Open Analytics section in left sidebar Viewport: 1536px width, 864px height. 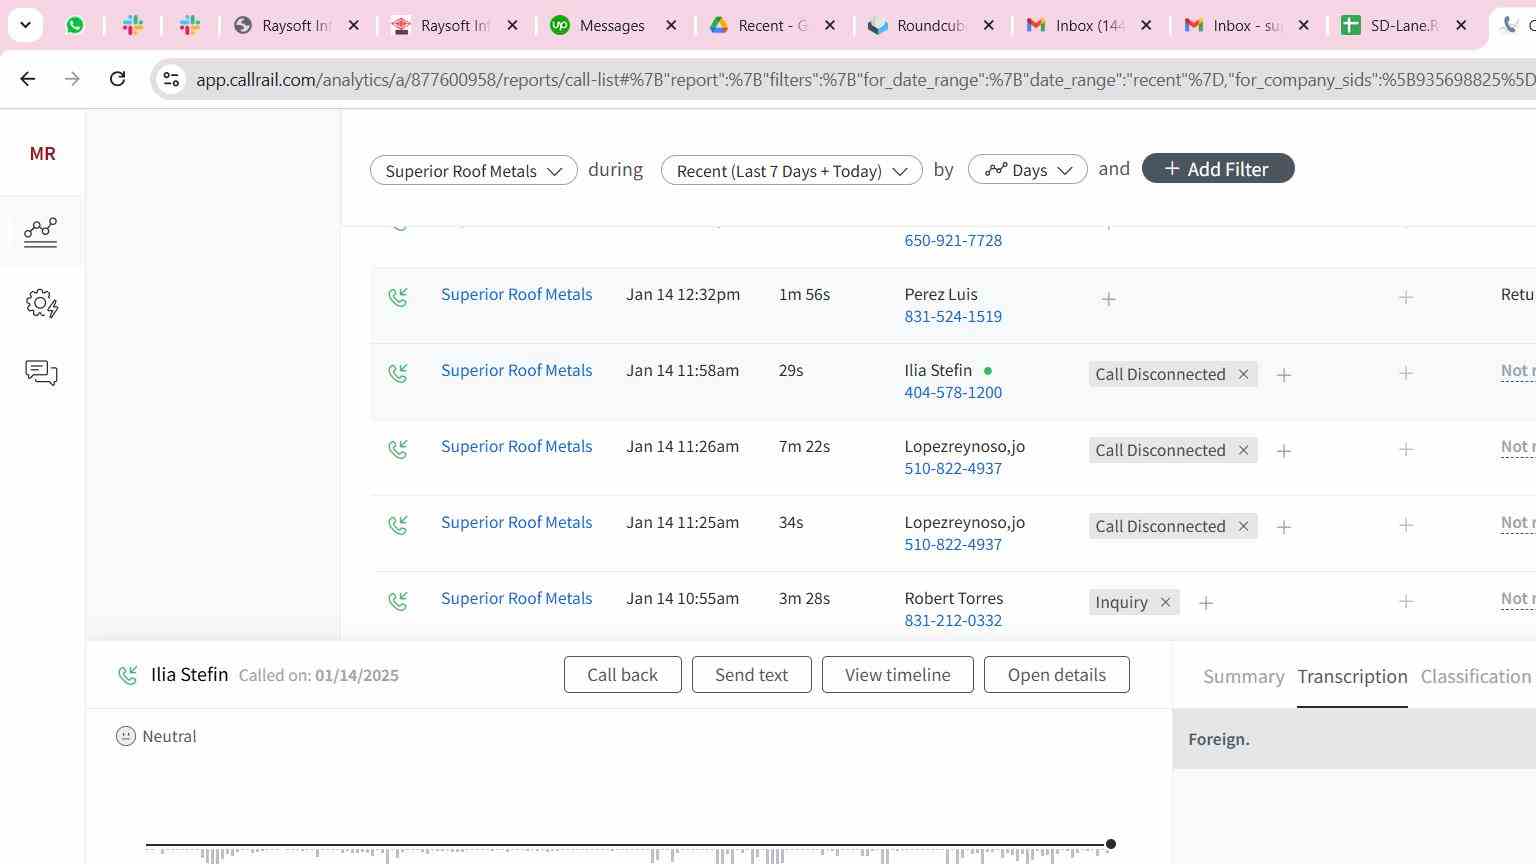click(x=41, y=231)
